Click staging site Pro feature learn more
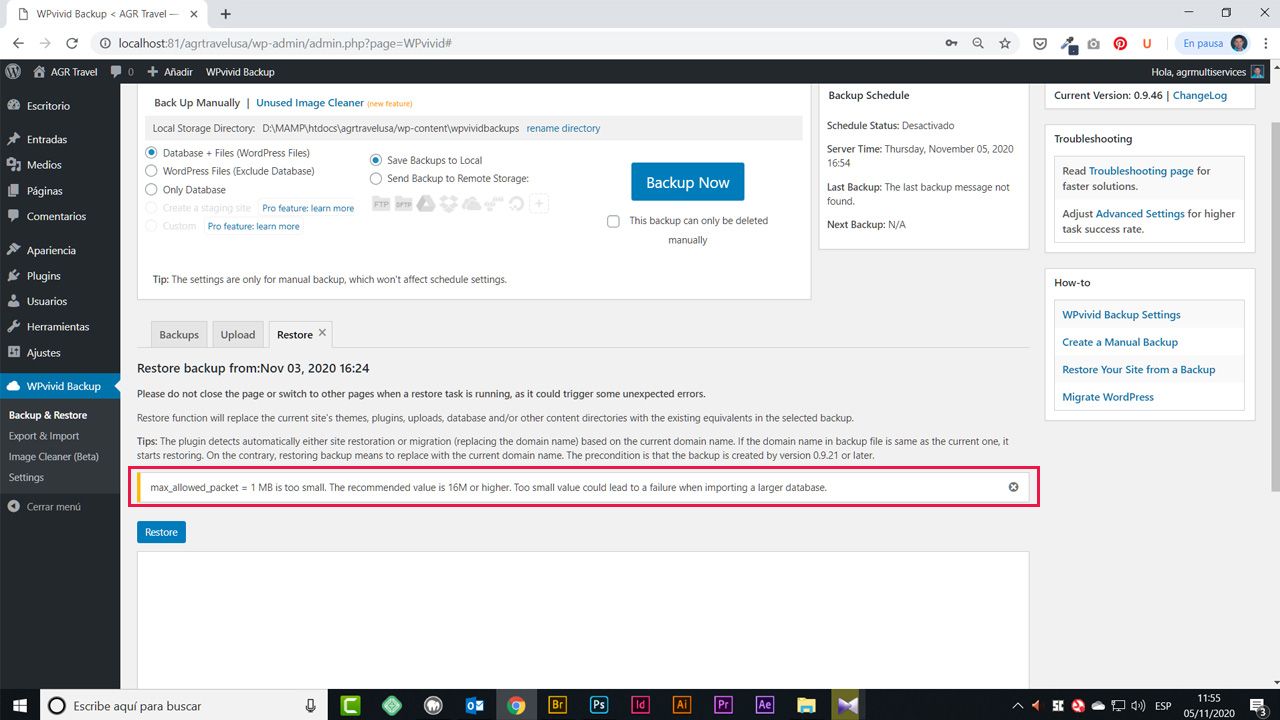 308,208
